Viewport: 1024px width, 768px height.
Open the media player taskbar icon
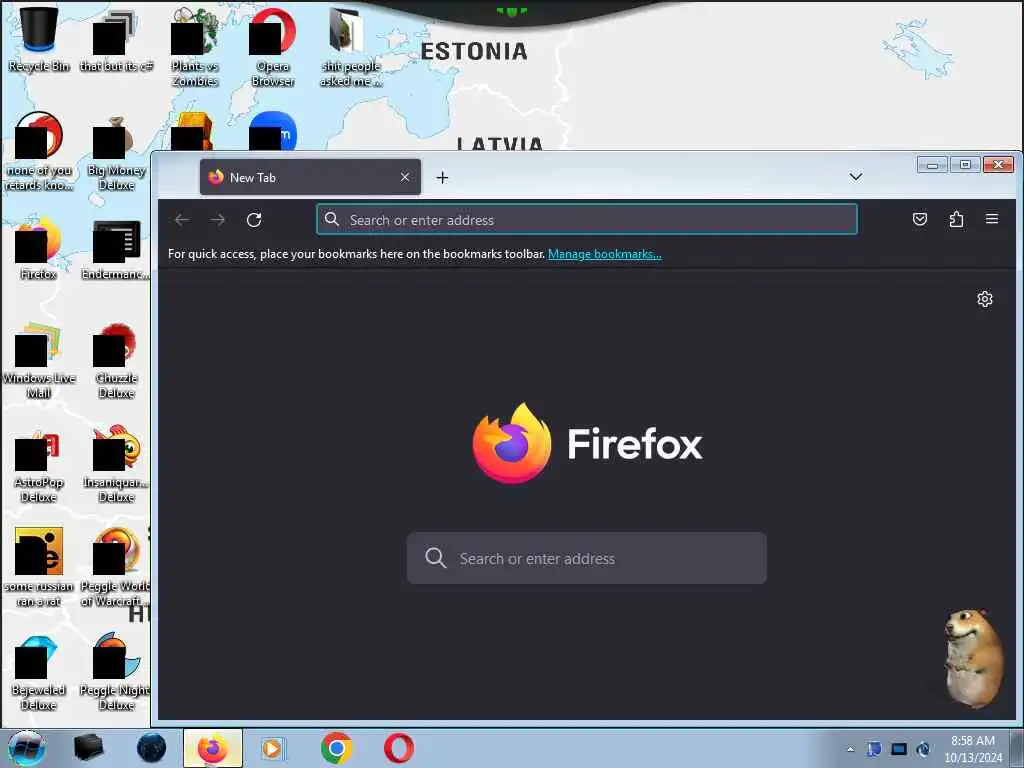(x=273, y=748)
